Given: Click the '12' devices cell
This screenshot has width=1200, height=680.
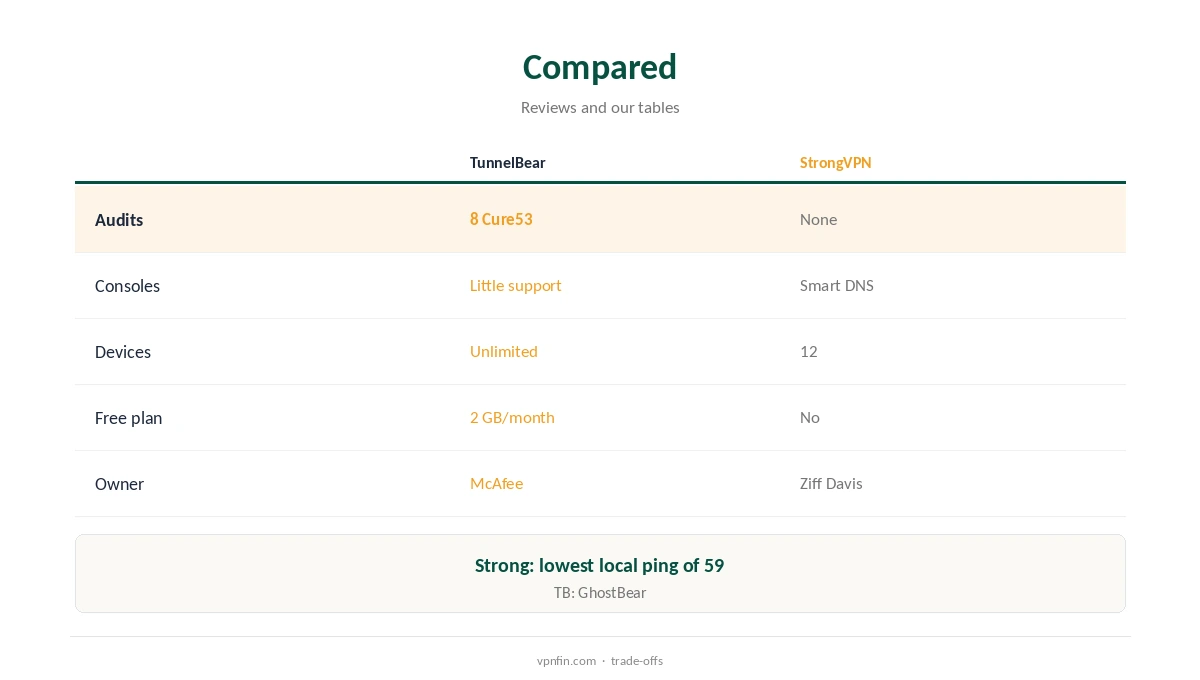Looking at the screenshot, I should (x=809, y=351).
